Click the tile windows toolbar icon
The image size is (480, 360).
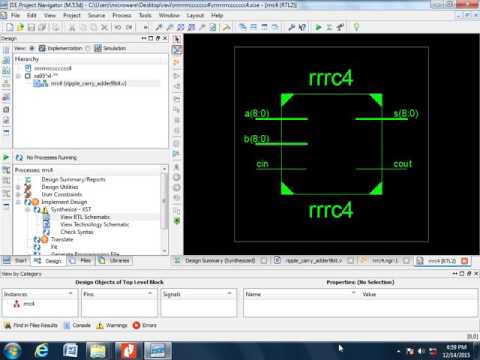tap(253, 27)
